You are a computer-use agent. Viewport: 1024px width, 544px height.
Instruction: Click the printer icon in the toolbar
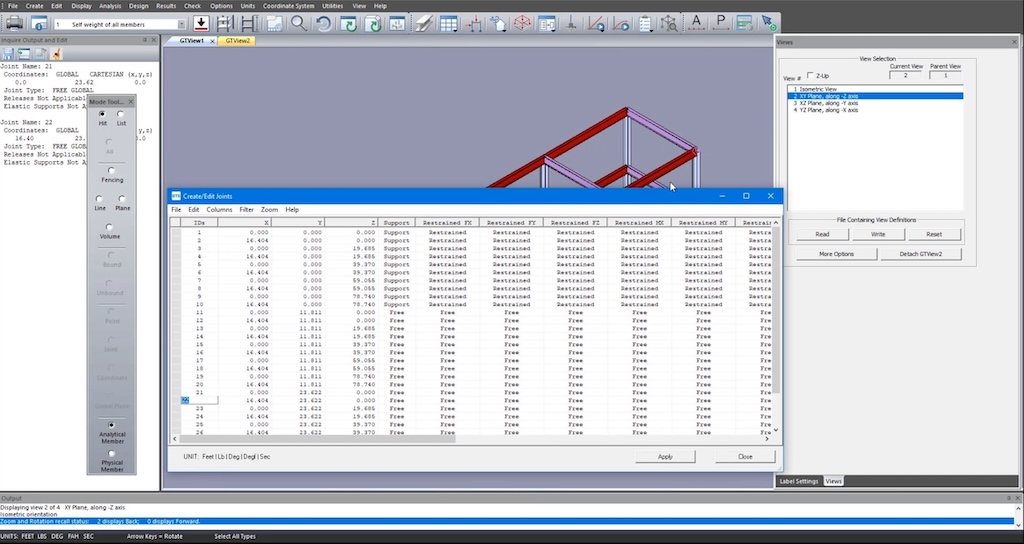point(14,23)
